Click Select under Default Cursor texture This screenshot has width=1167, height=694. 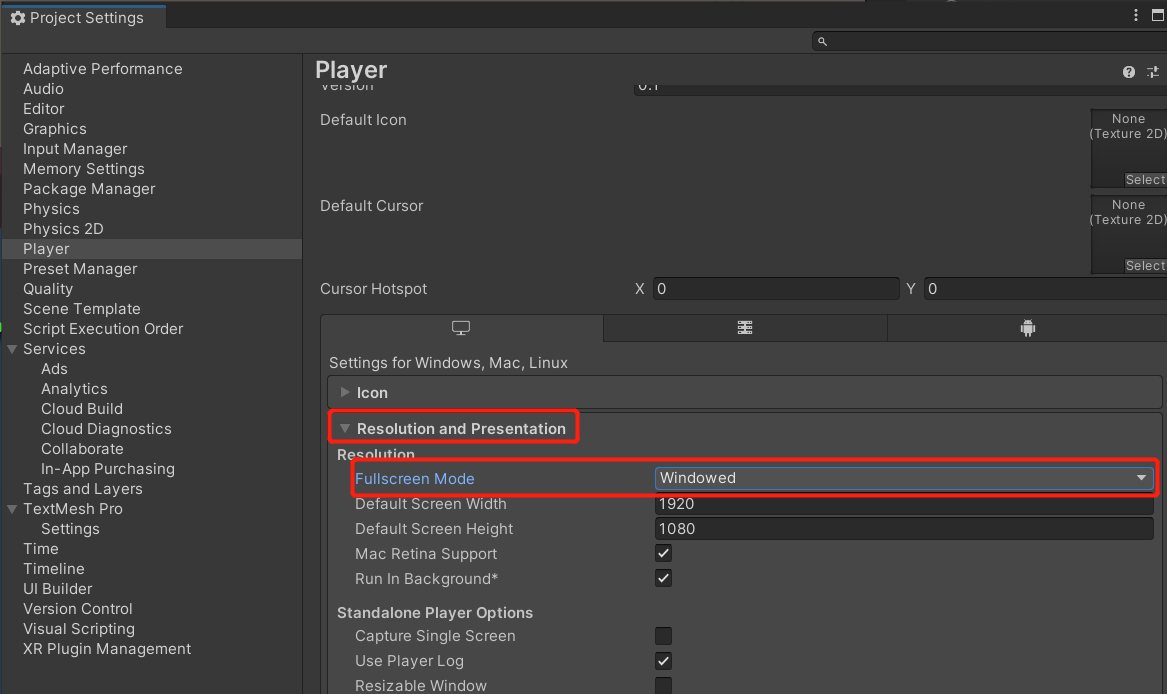coord(1145,266)
